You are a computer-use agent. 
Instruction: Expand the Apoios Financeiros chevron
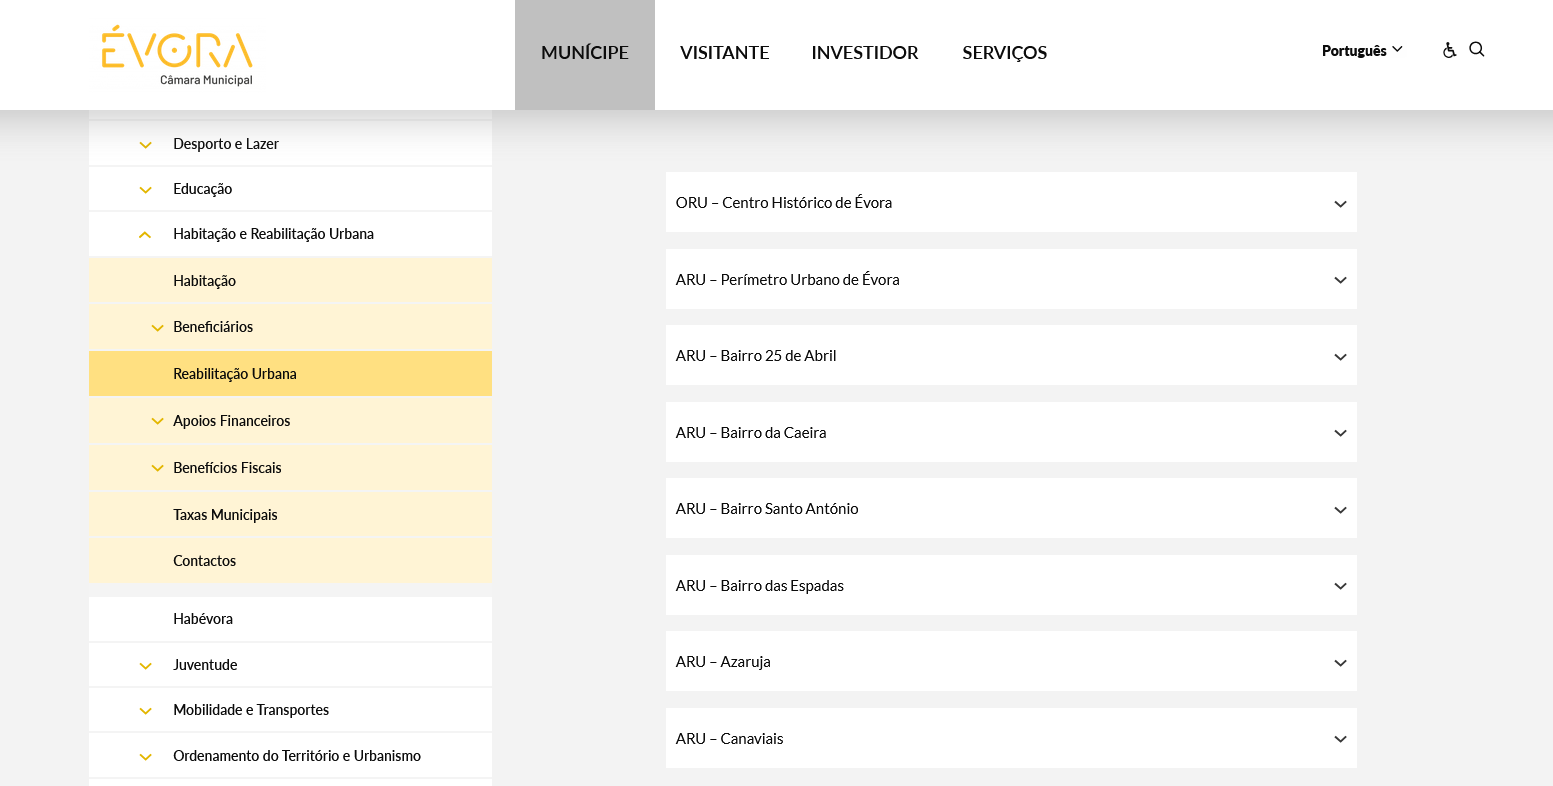(x=157, y=422)
